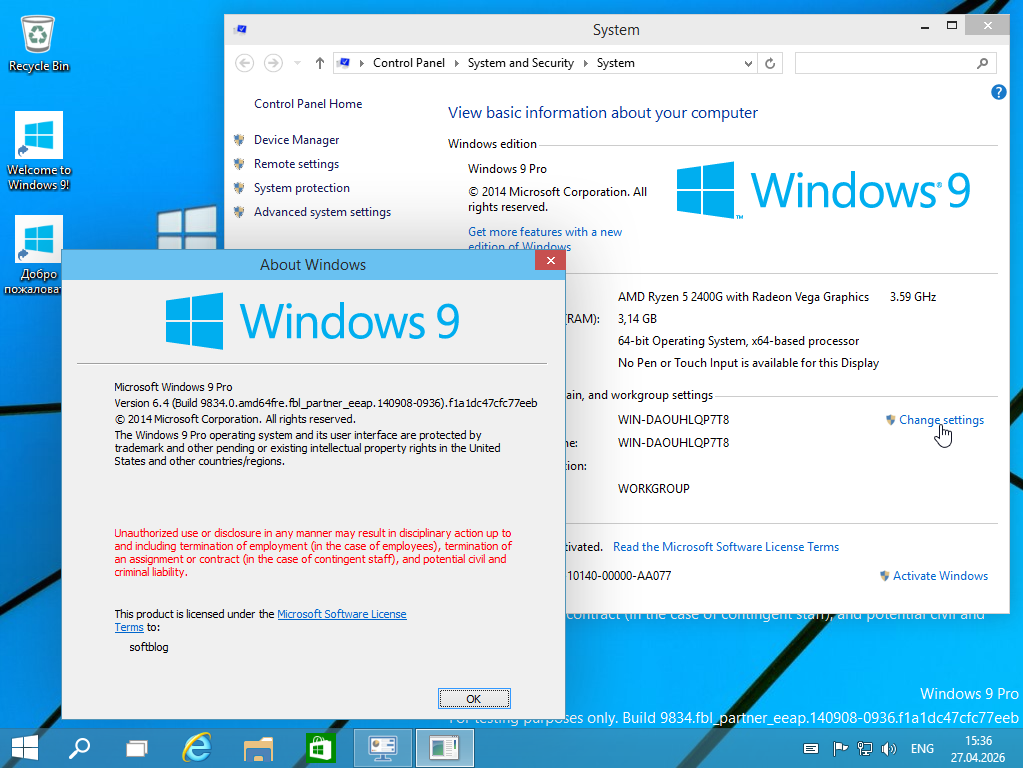
Task: Click the Forward arrow in System window
Action: (273, 63)
